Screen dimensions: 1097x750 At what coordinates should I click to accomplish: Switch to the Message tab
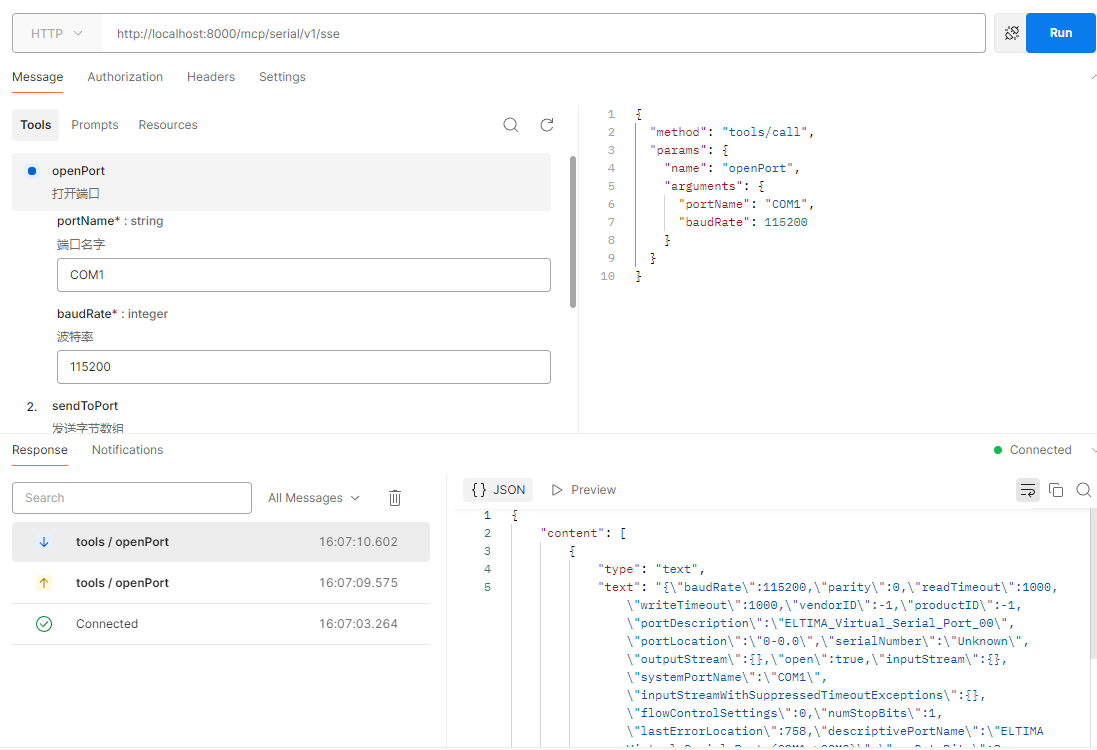tap(38, 77)
